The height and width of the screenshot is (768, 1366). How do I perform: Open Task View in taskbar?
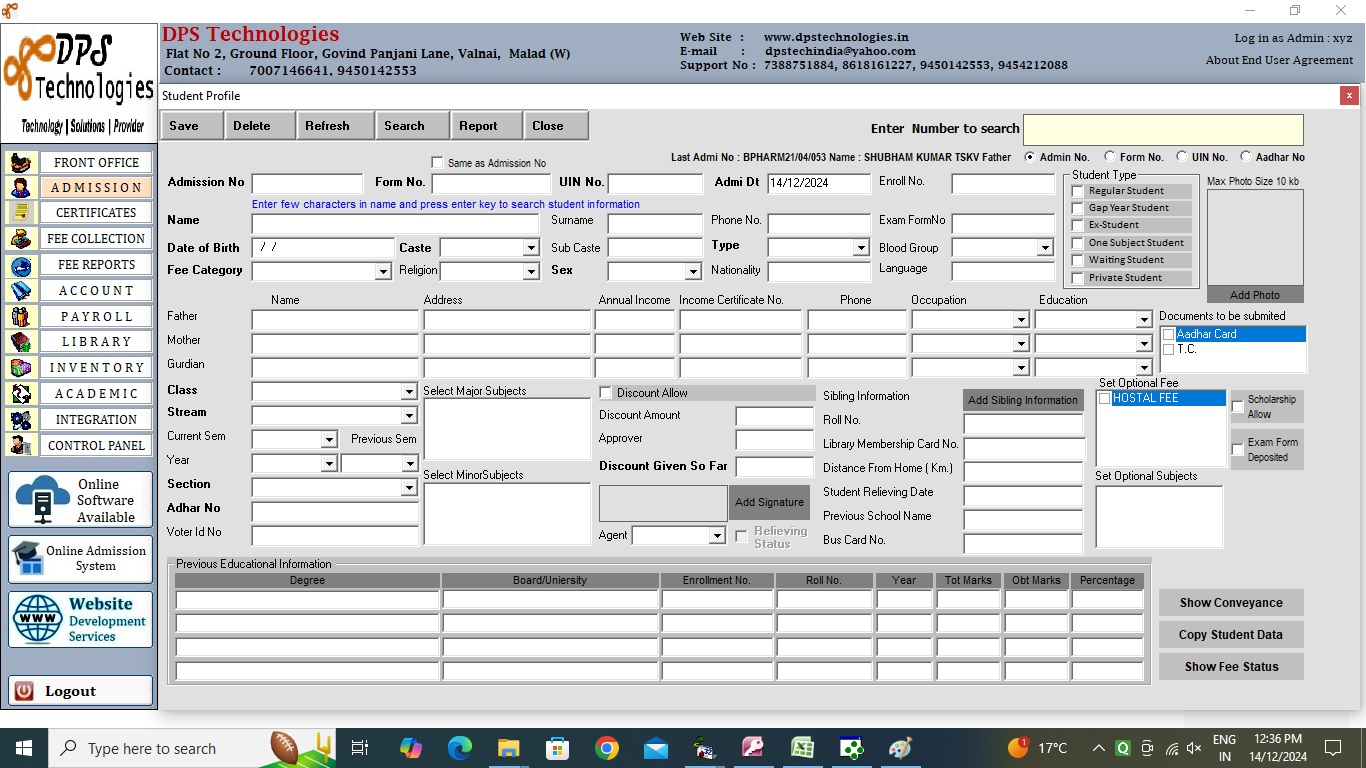[360, 748]
